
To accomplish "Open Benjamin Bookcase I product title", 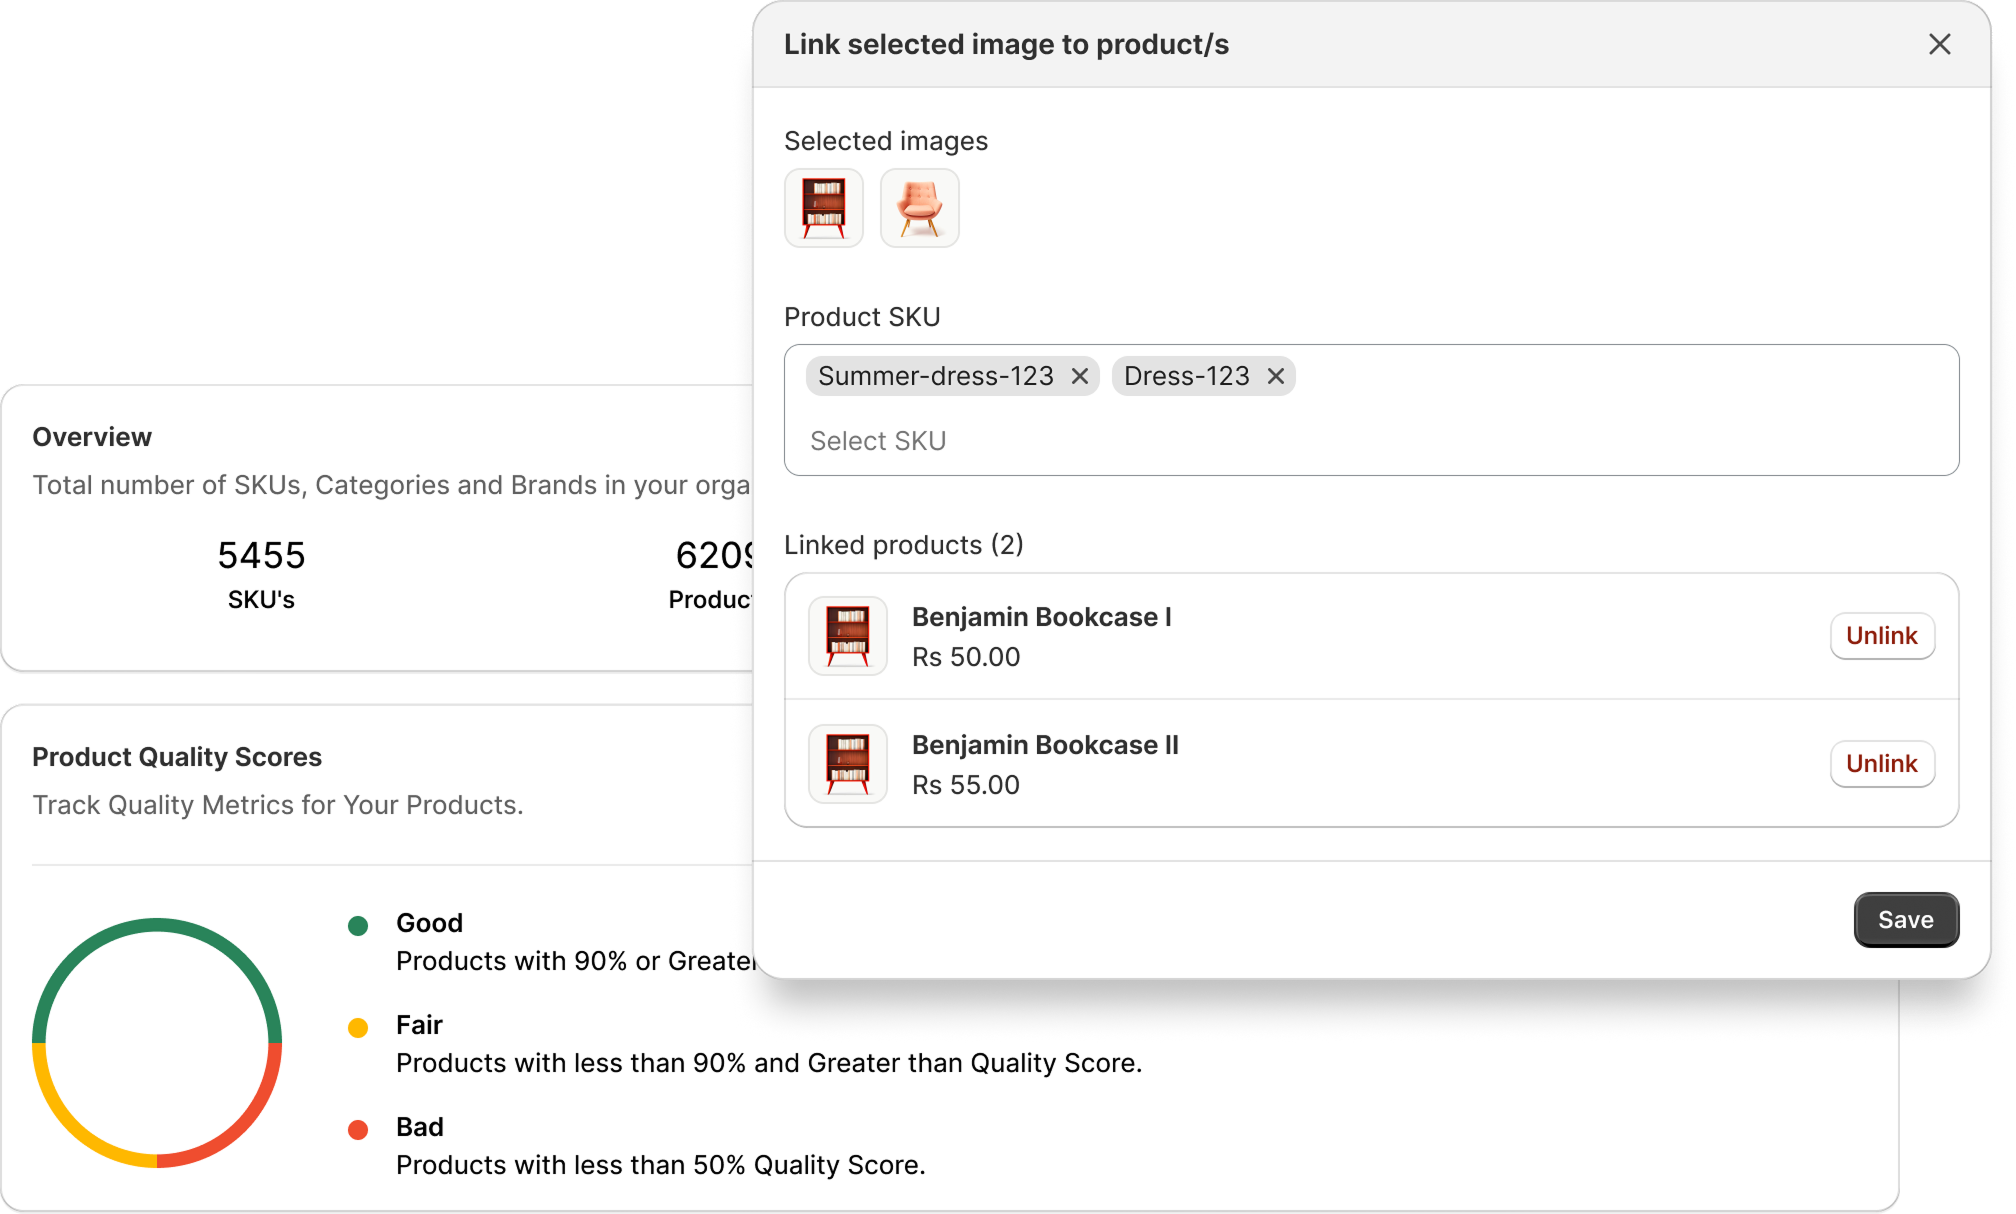I will tap(1041, 617).
